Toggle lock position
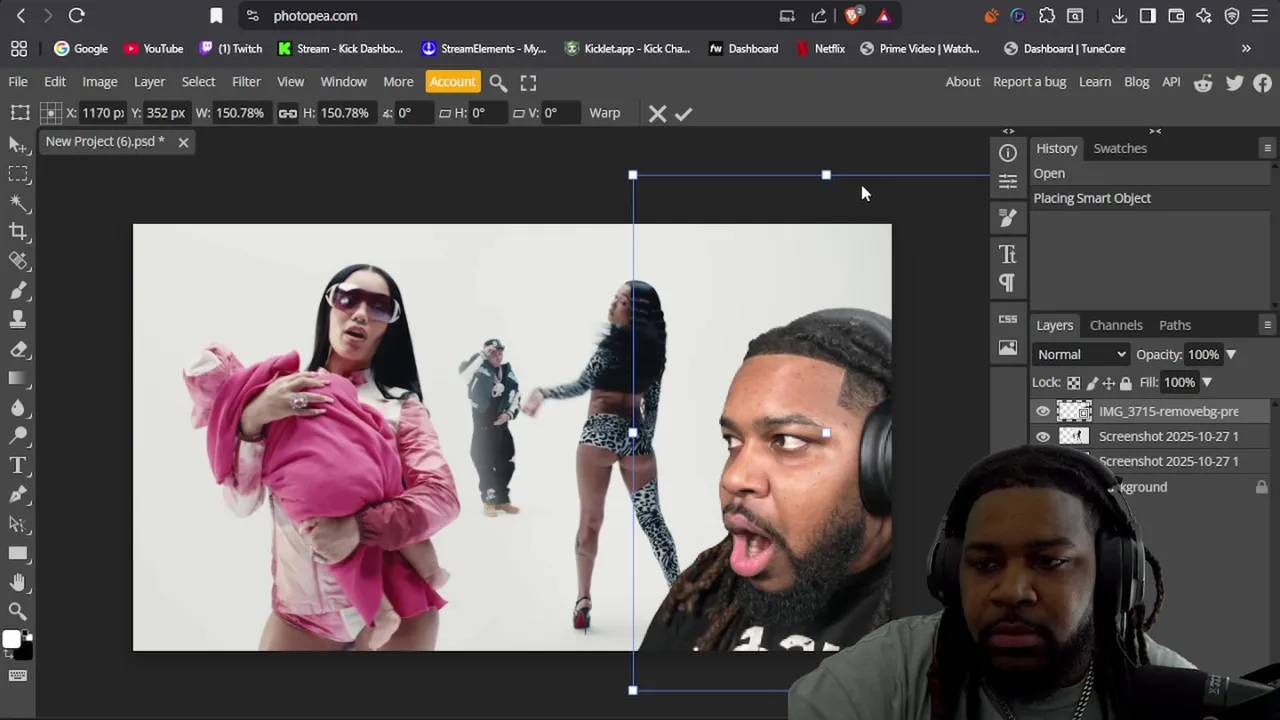The width and height of the screenshot is (1280, 720). pos(1108,383)
